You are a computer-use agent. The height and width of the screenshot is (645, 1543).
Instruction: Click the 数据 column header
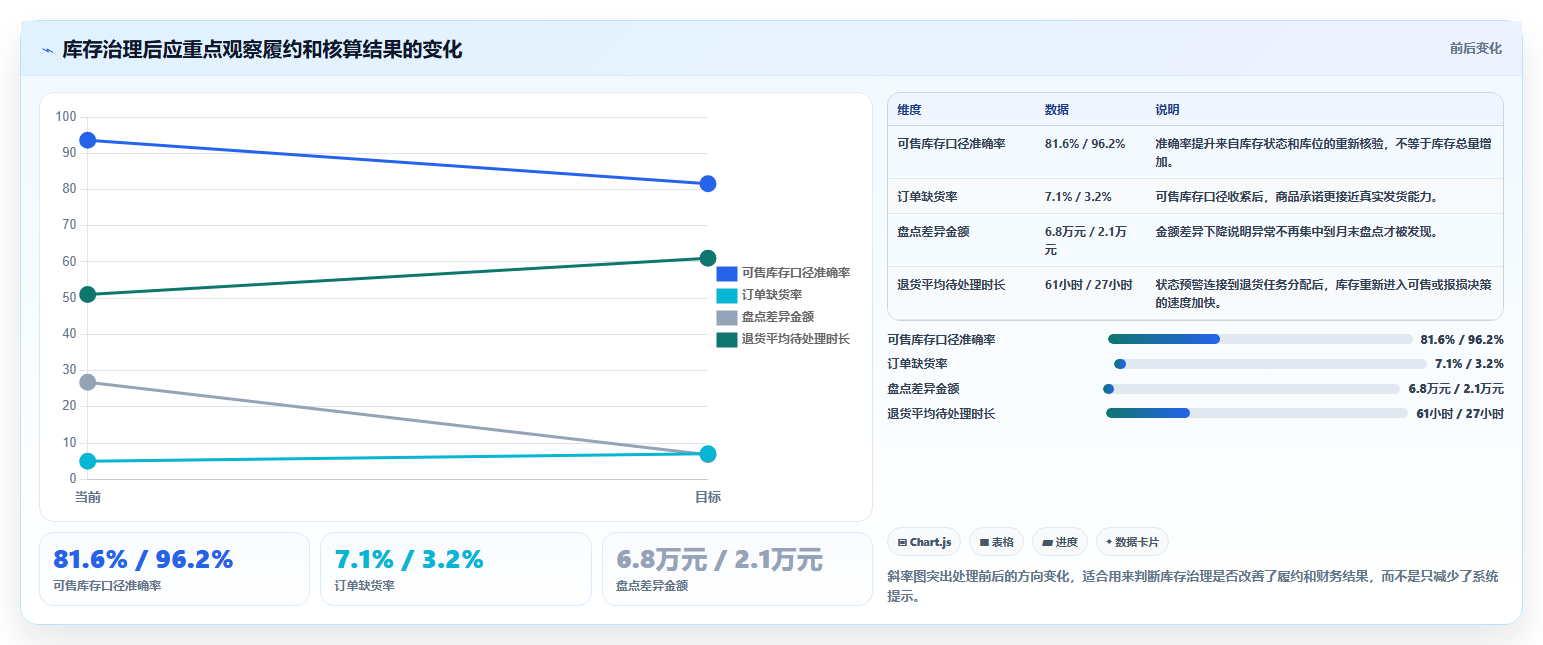tap(1057, 110)
